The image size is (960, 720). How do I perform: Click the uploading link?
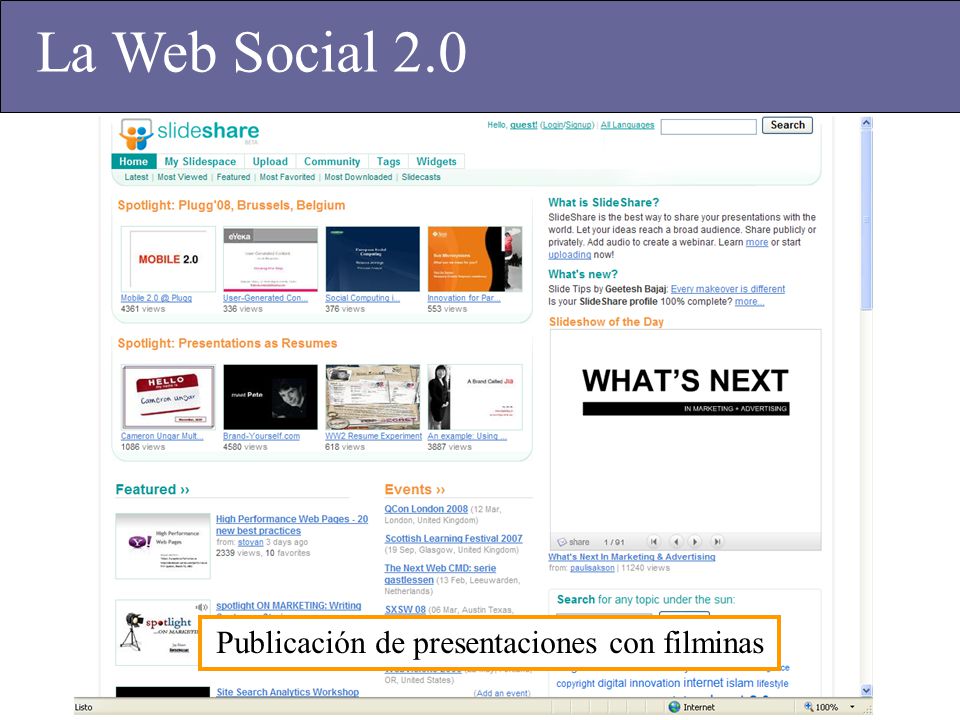click(x=569, y=255)
